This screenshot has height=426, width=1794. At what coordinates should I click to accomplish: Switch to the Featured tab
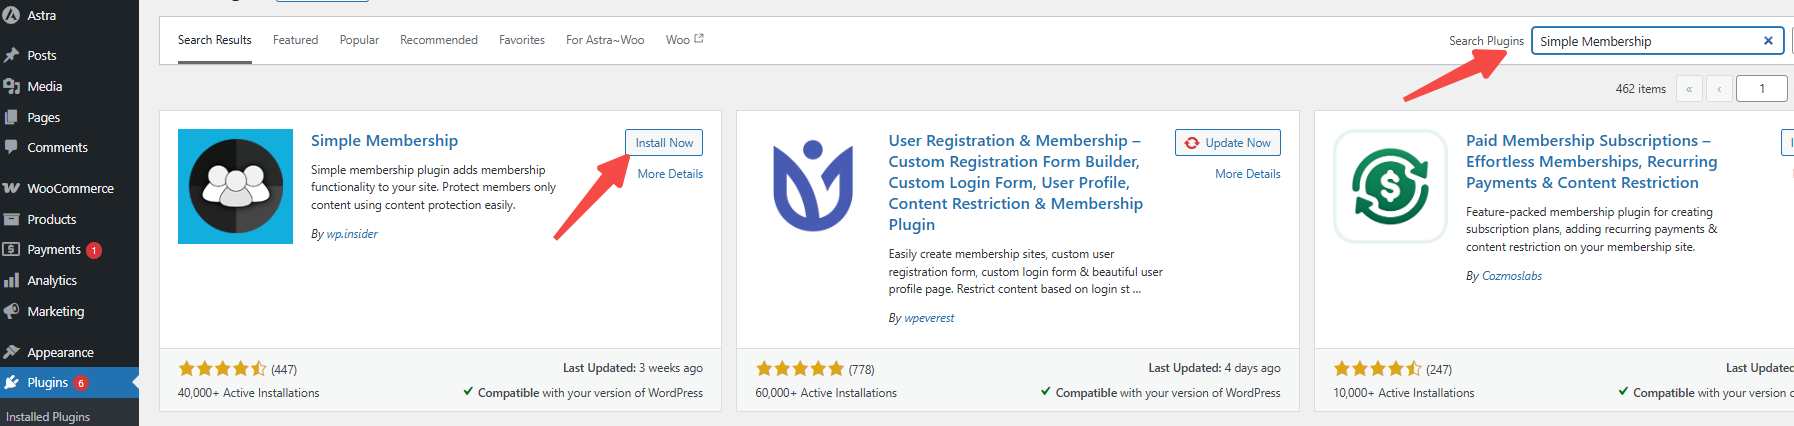[295, 40]
